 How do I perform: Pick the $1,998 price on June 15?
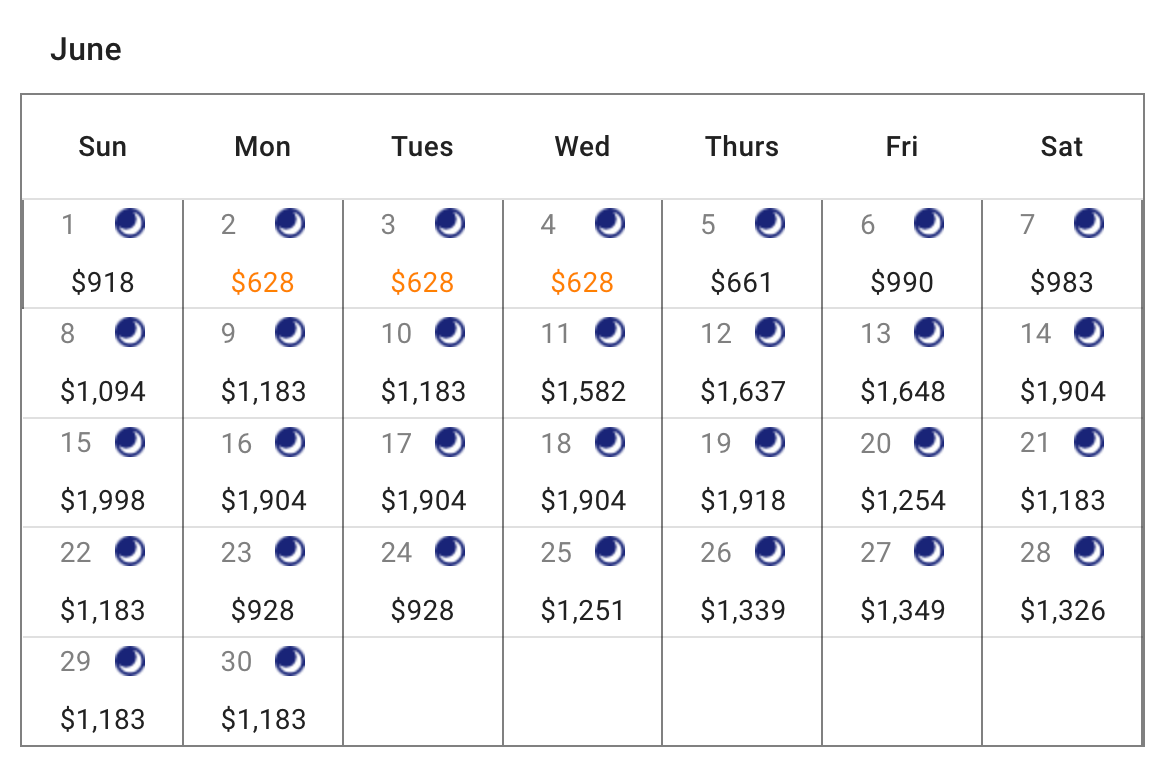coord(102,501)
